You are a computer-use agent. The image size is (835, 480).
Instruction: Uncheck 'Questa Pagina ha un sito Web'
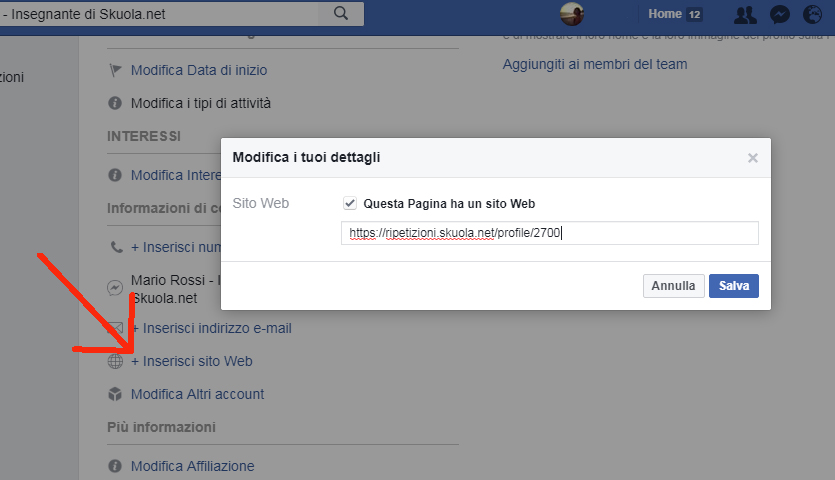(x=350, y=203)
